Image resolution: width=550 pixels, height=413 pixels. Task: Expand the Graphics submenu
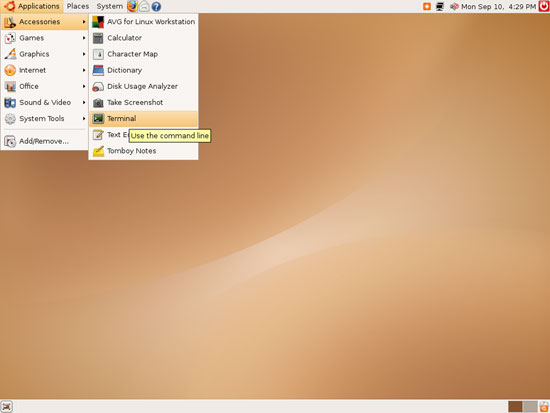(45, 54)
